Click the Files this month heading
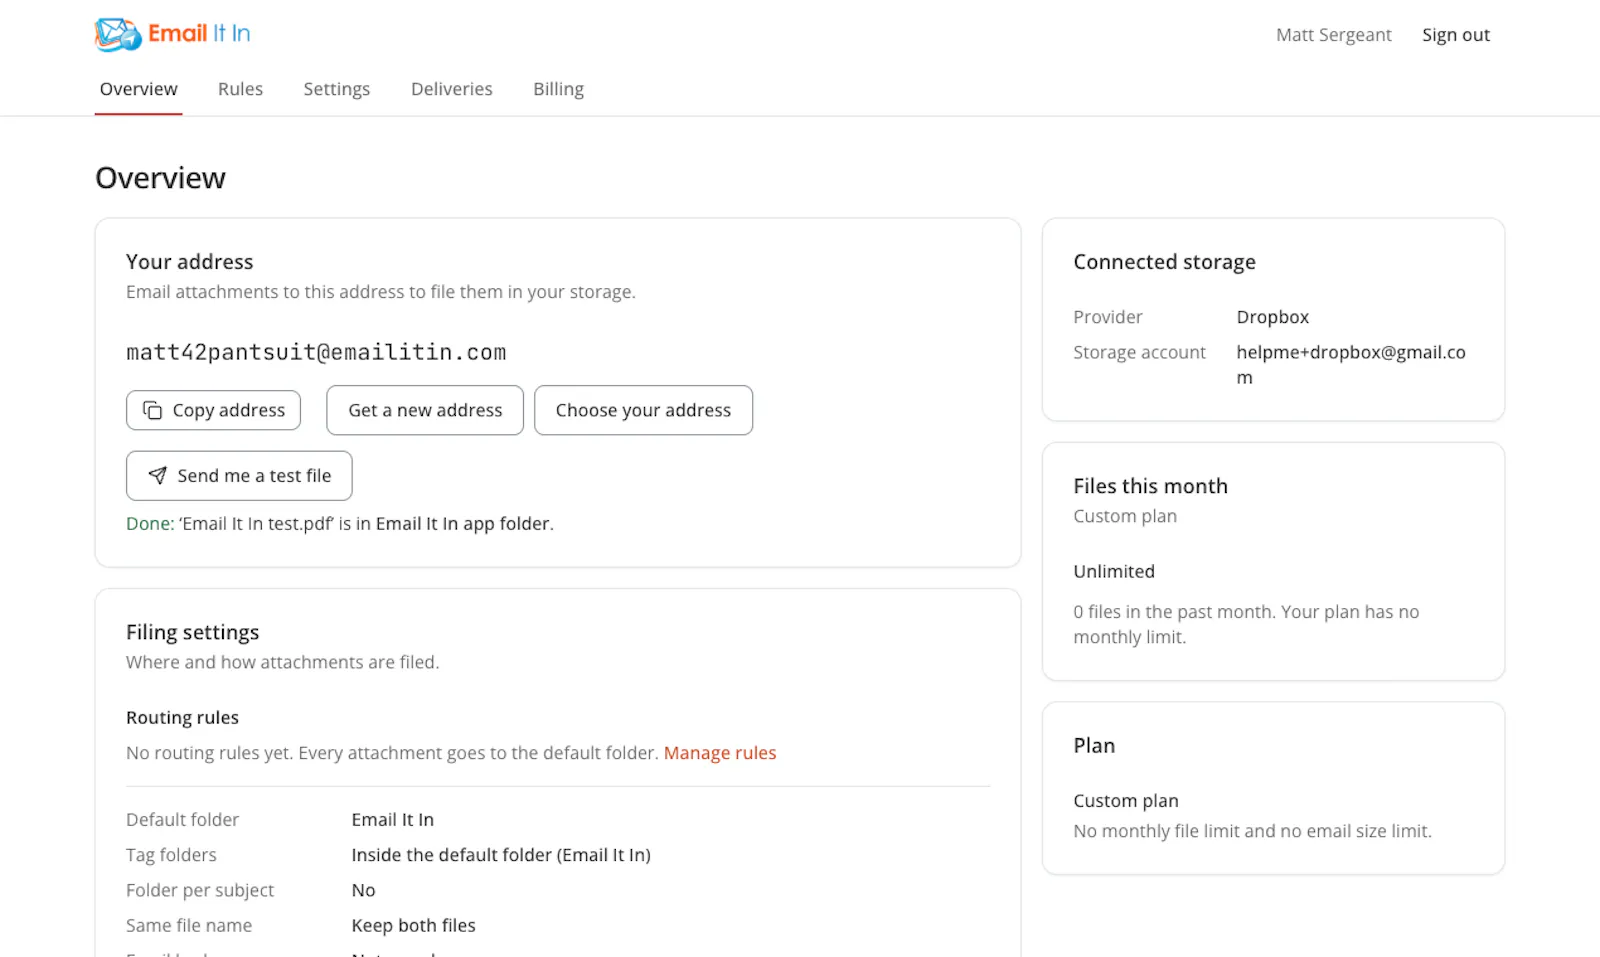The height and width of the screenshot is (957, 1600). 1150,486
